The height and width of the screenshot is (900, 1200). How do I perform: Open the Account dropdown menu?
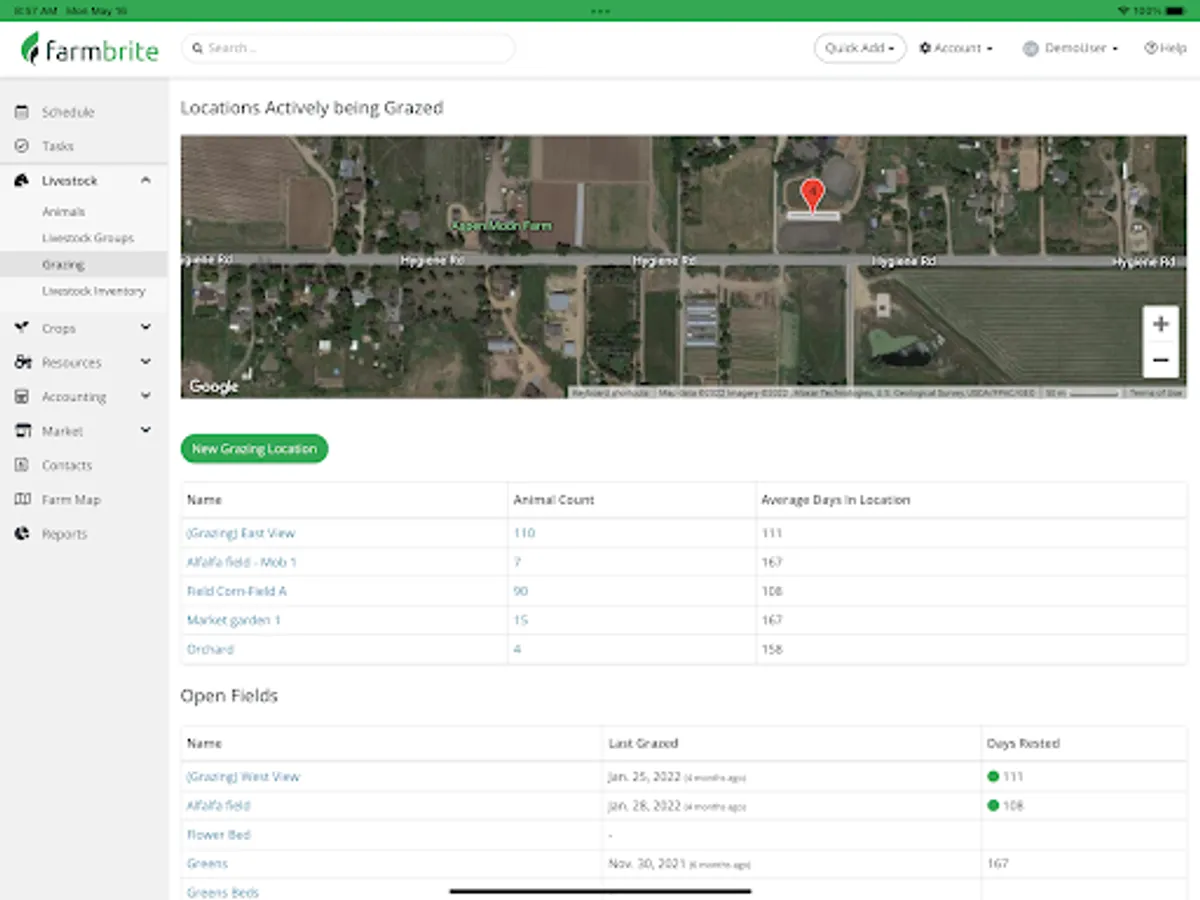pyautogui.click(x=956, y=48)
